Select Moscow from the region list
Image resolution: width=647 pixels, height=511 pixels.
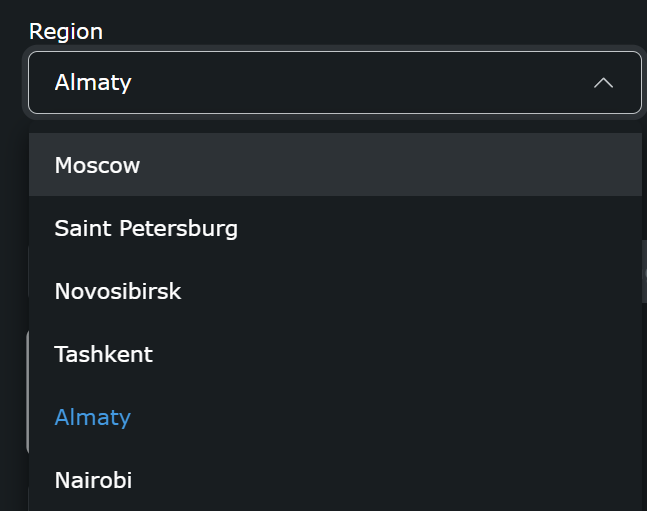tap(97, 165)
